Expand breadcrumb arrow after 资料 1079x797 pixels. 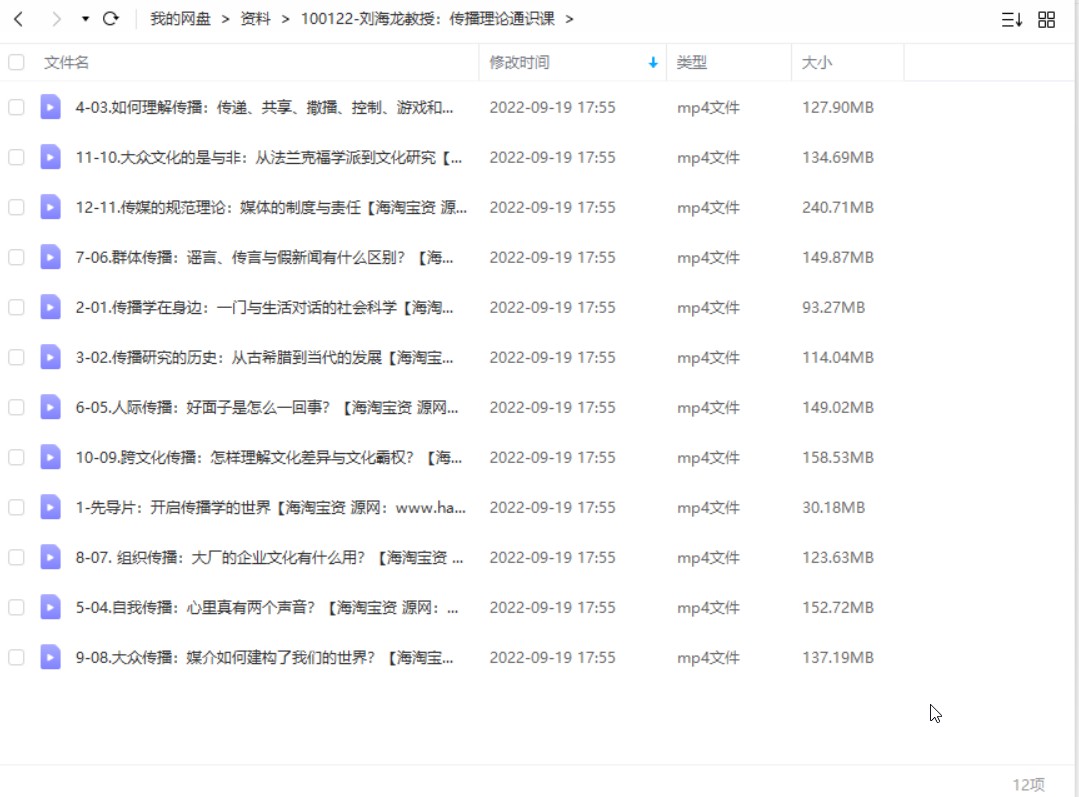(x=285, y=19)
